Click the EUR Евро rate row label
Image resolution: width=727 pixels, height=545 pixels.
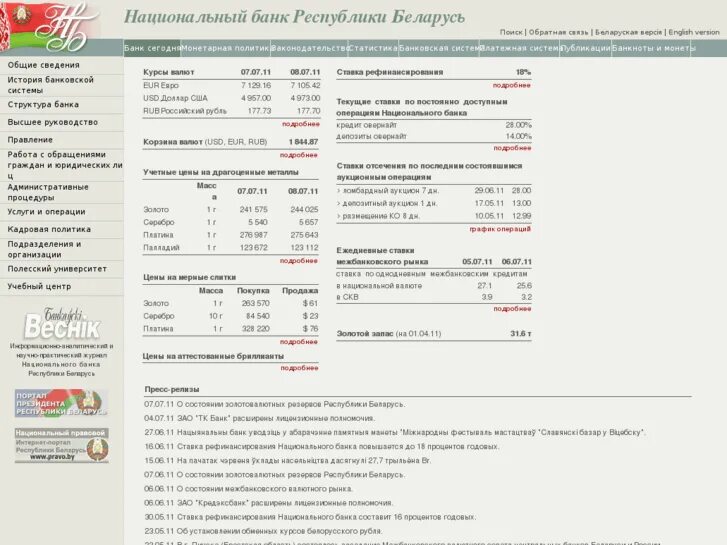click(x=161, y=85)
